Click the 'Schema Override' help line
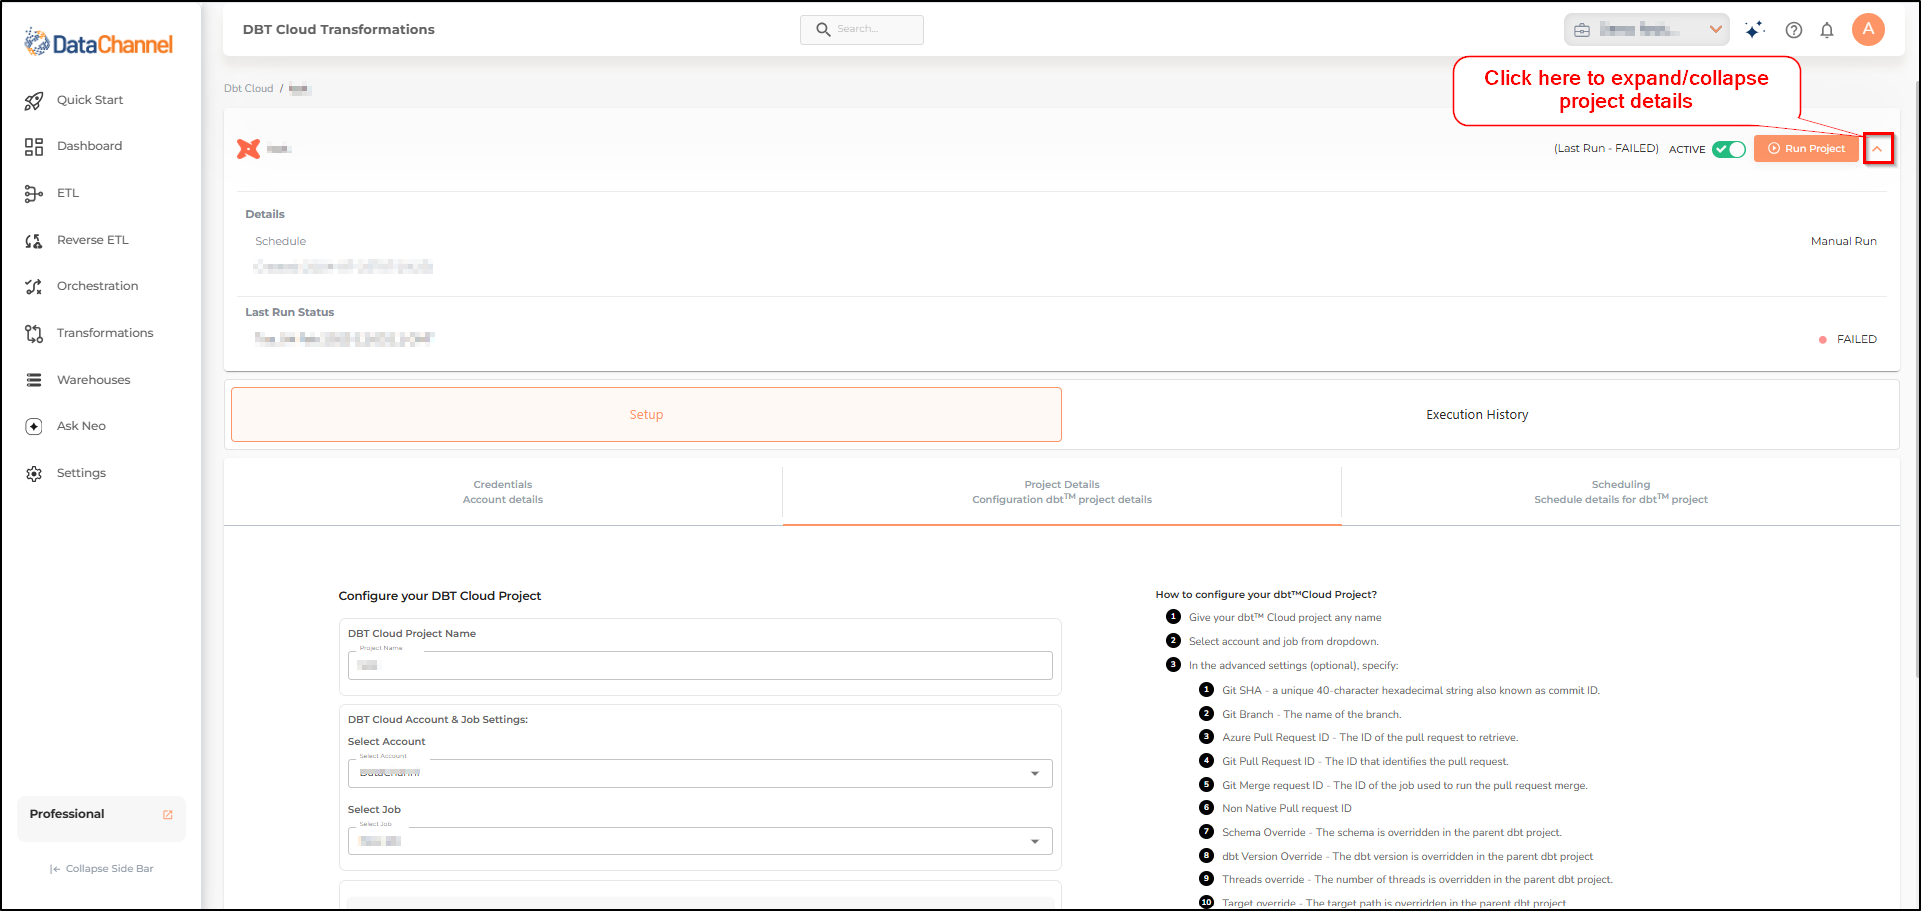This screenshot has width=1921, height=911. (1392, 833)
